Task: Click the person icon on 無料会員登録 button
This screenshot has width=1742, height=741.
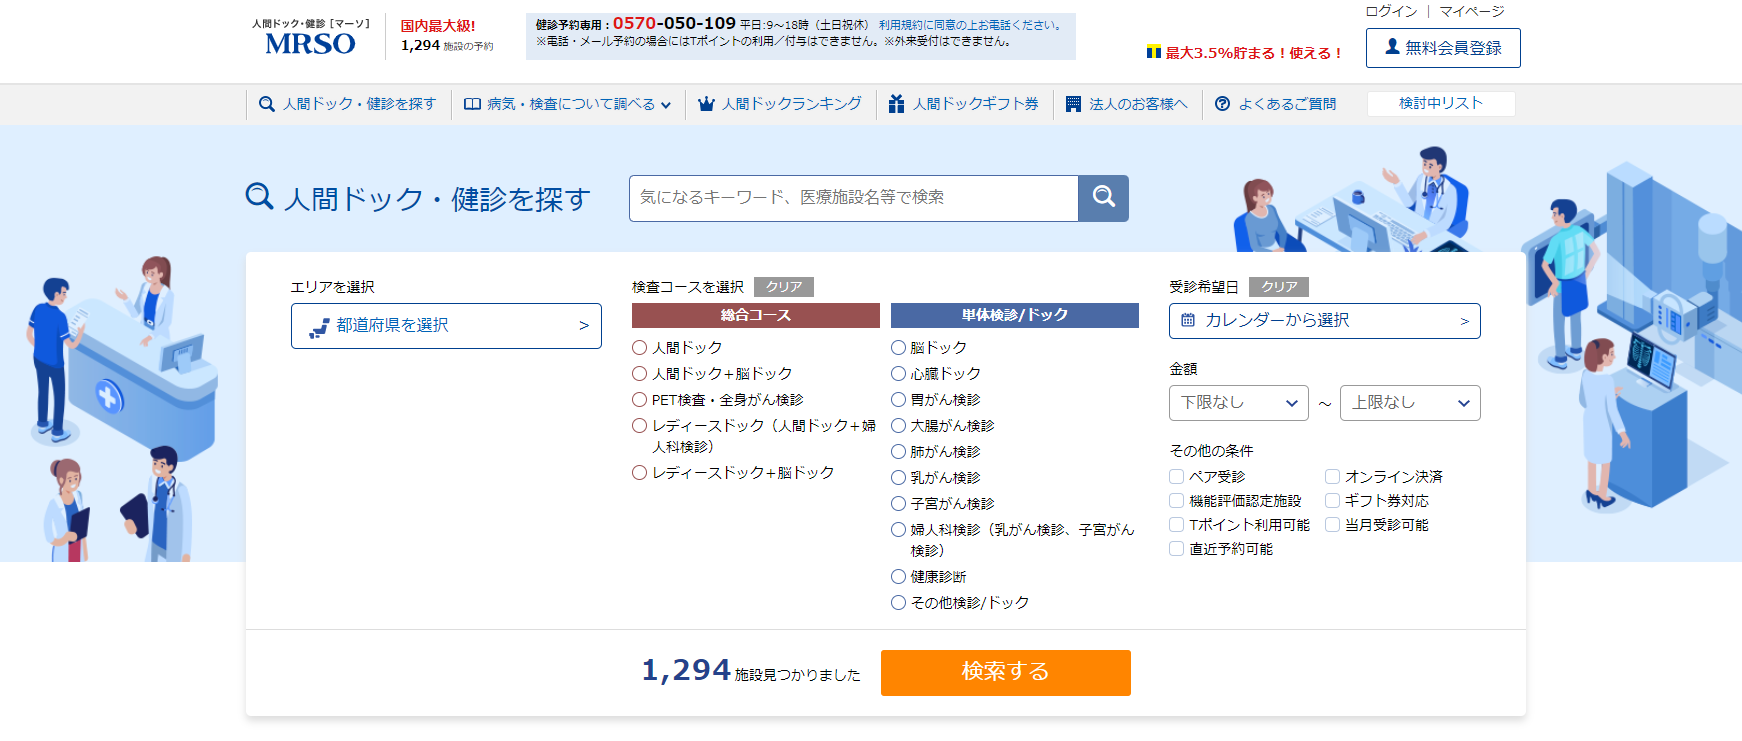Action: [x=1392, y=47]
